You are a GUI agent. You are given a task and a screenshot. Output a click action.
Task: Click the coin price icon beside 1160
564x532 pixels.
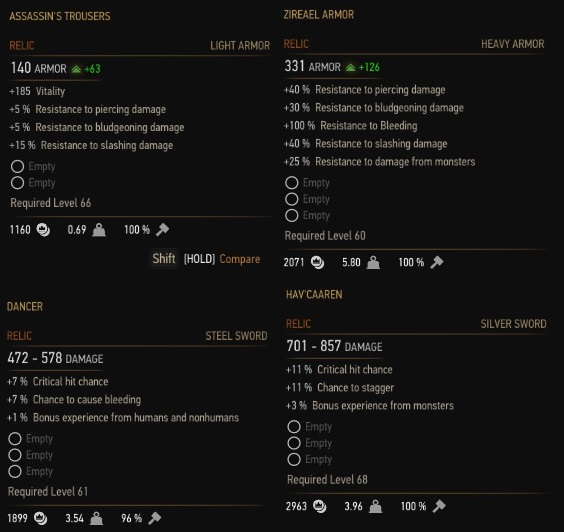[x=43, y=230]
